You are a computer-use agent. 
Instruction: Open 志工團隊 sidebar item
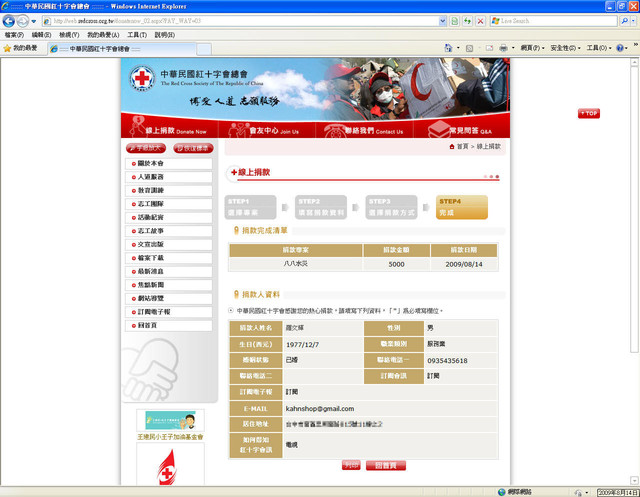point(169,204)
